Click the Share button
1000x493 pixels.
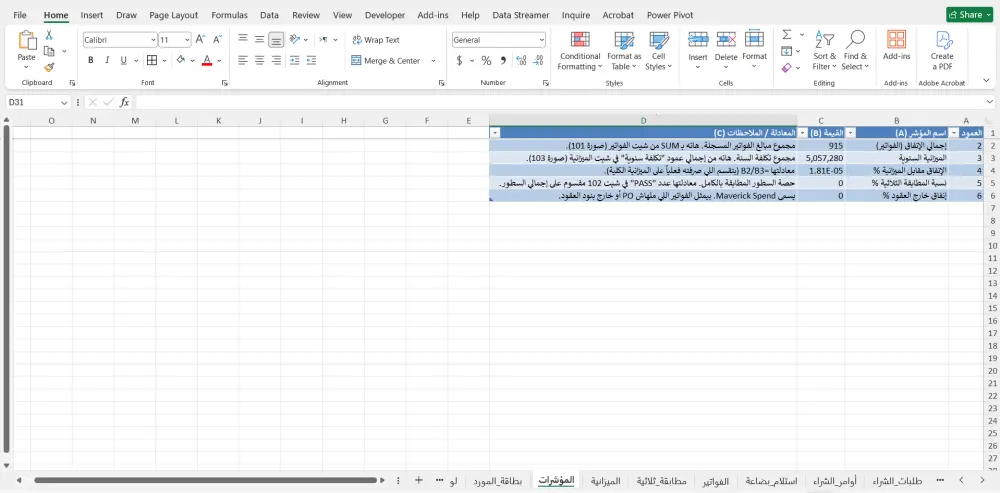[969, 15]
